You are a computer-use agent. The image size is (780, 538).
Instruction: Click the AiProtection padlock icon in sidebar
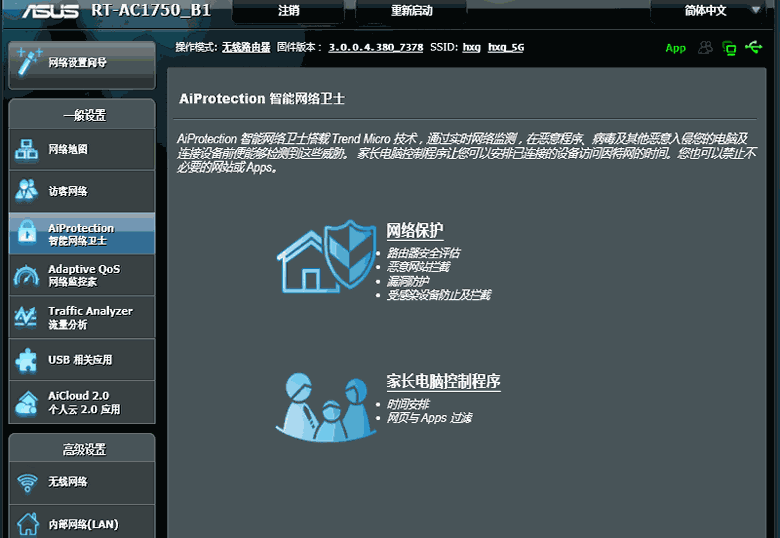27,233
